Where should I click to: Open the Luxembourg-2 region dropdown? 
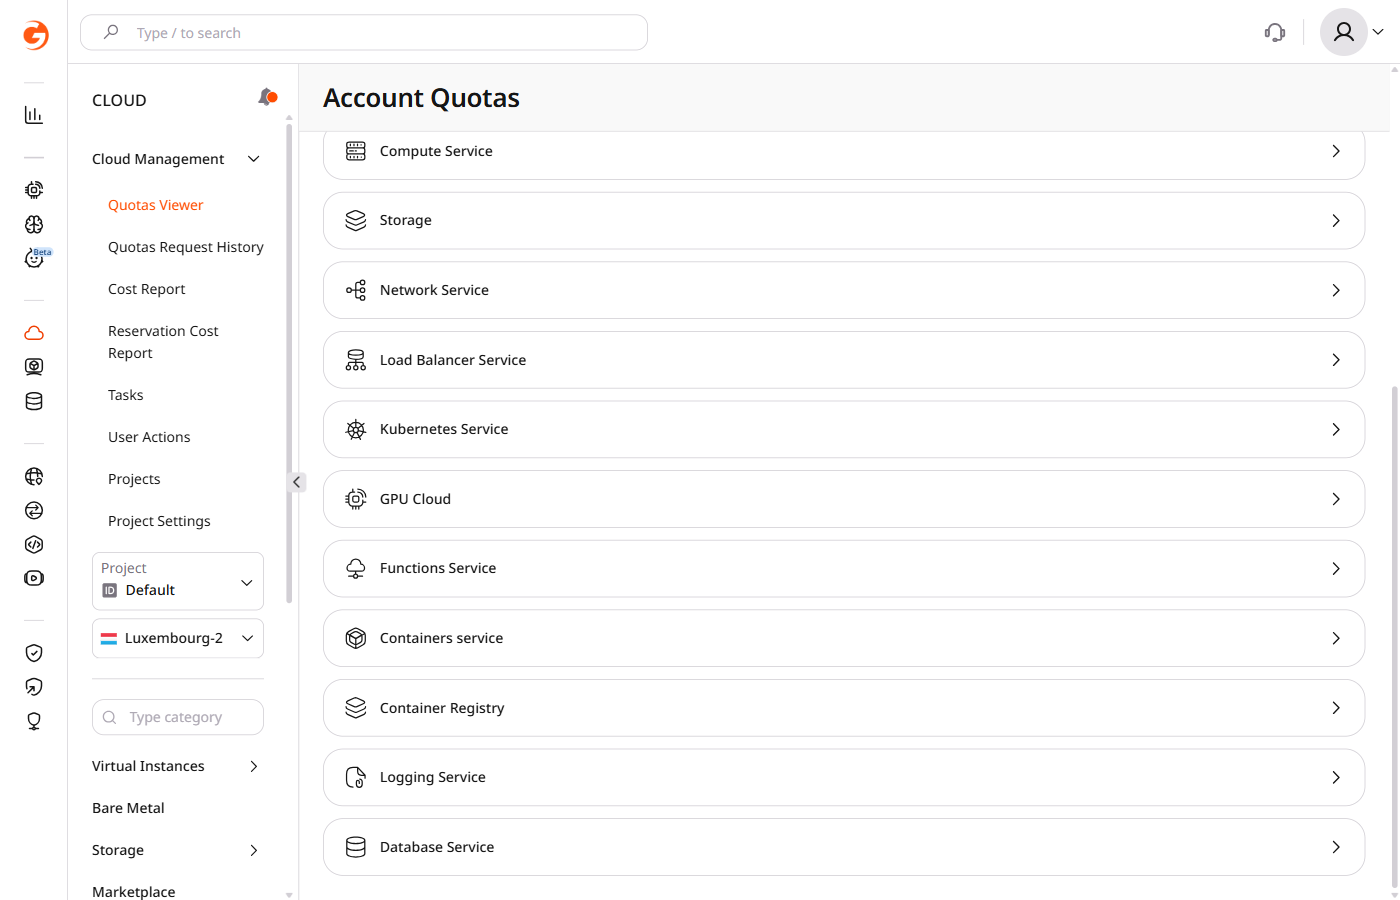pyautogui.click(x=178, y=638)
